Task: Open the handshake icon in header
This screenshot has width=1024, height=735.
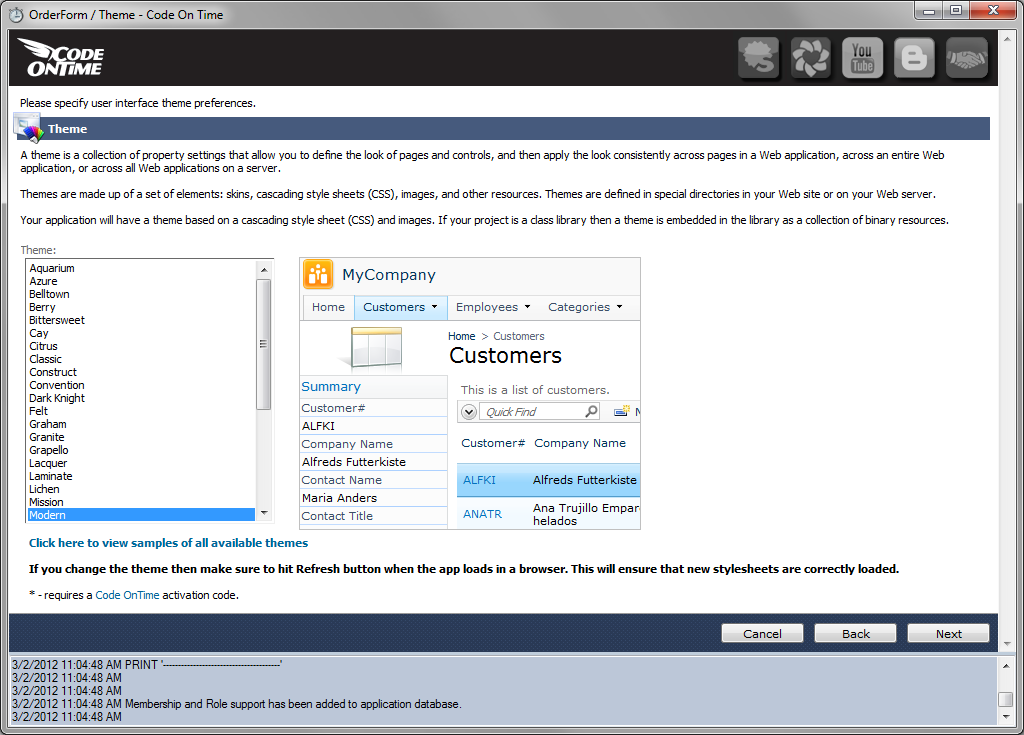Action: (967, 57)
